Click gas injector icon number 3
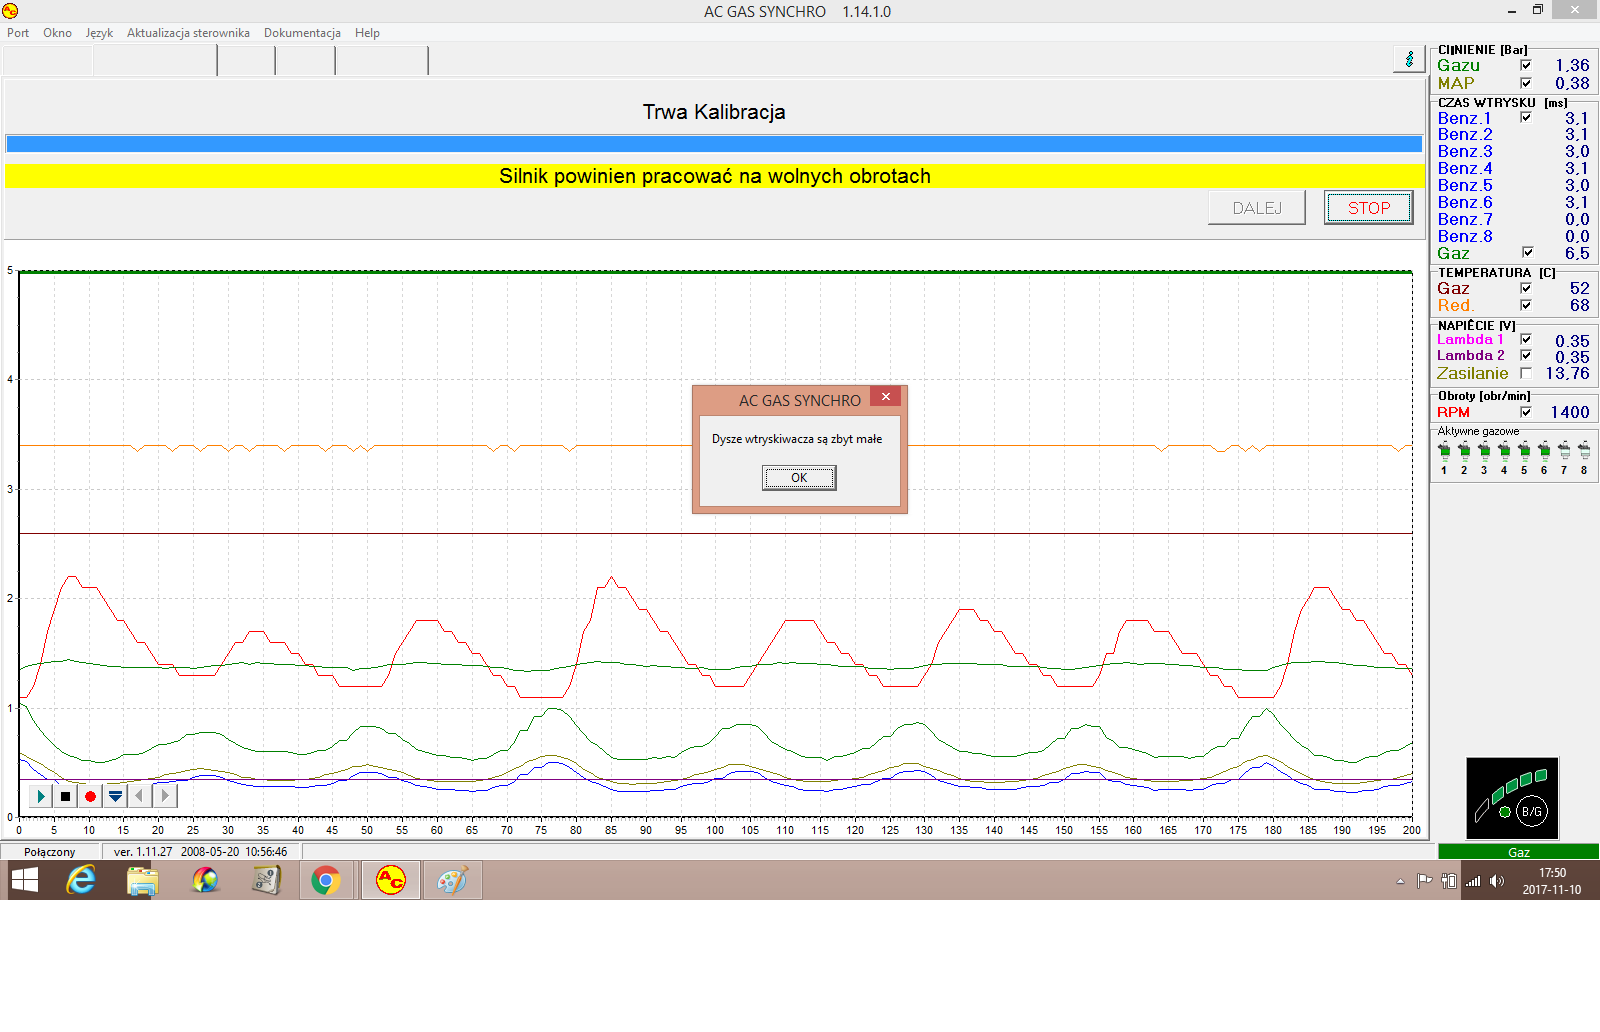The width and height of the screenshot is (1600, 1032). pos(1484,451)
